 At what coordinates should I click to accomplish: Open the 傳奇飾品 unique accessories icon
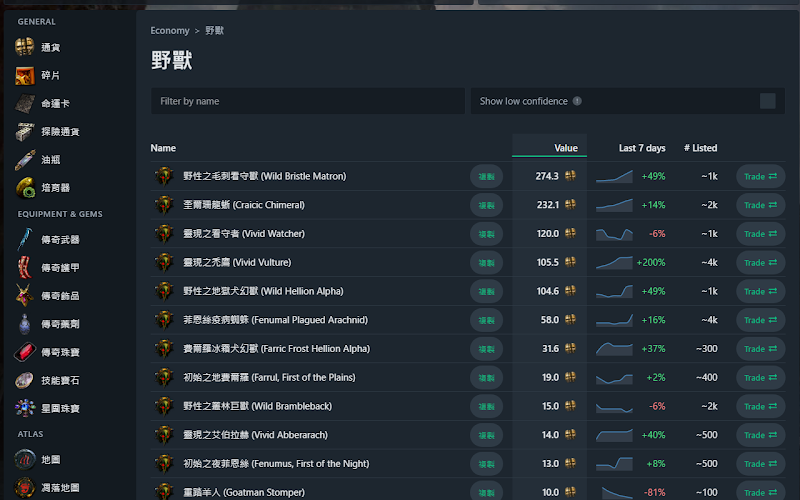pyautogui.click(x=24, y=295)
